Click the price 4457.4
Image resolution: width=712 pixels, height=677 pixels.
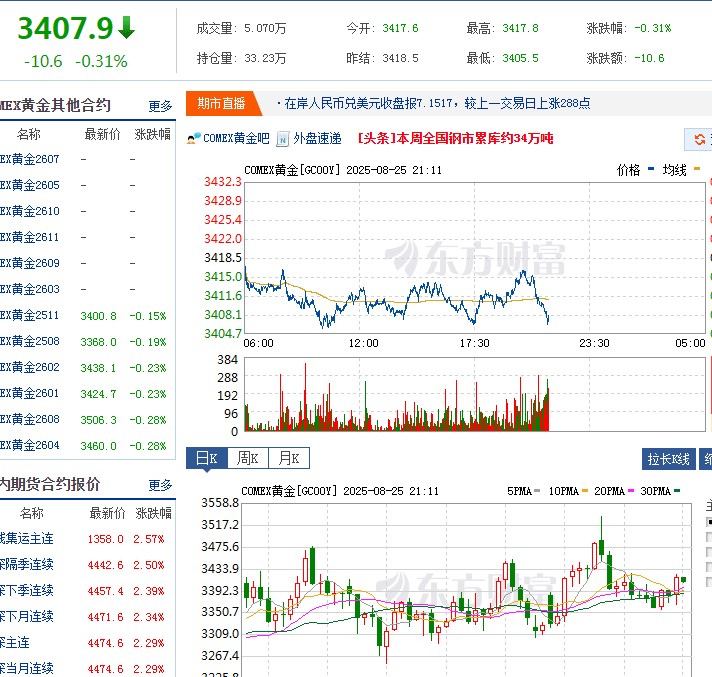(x=105, y=591)
